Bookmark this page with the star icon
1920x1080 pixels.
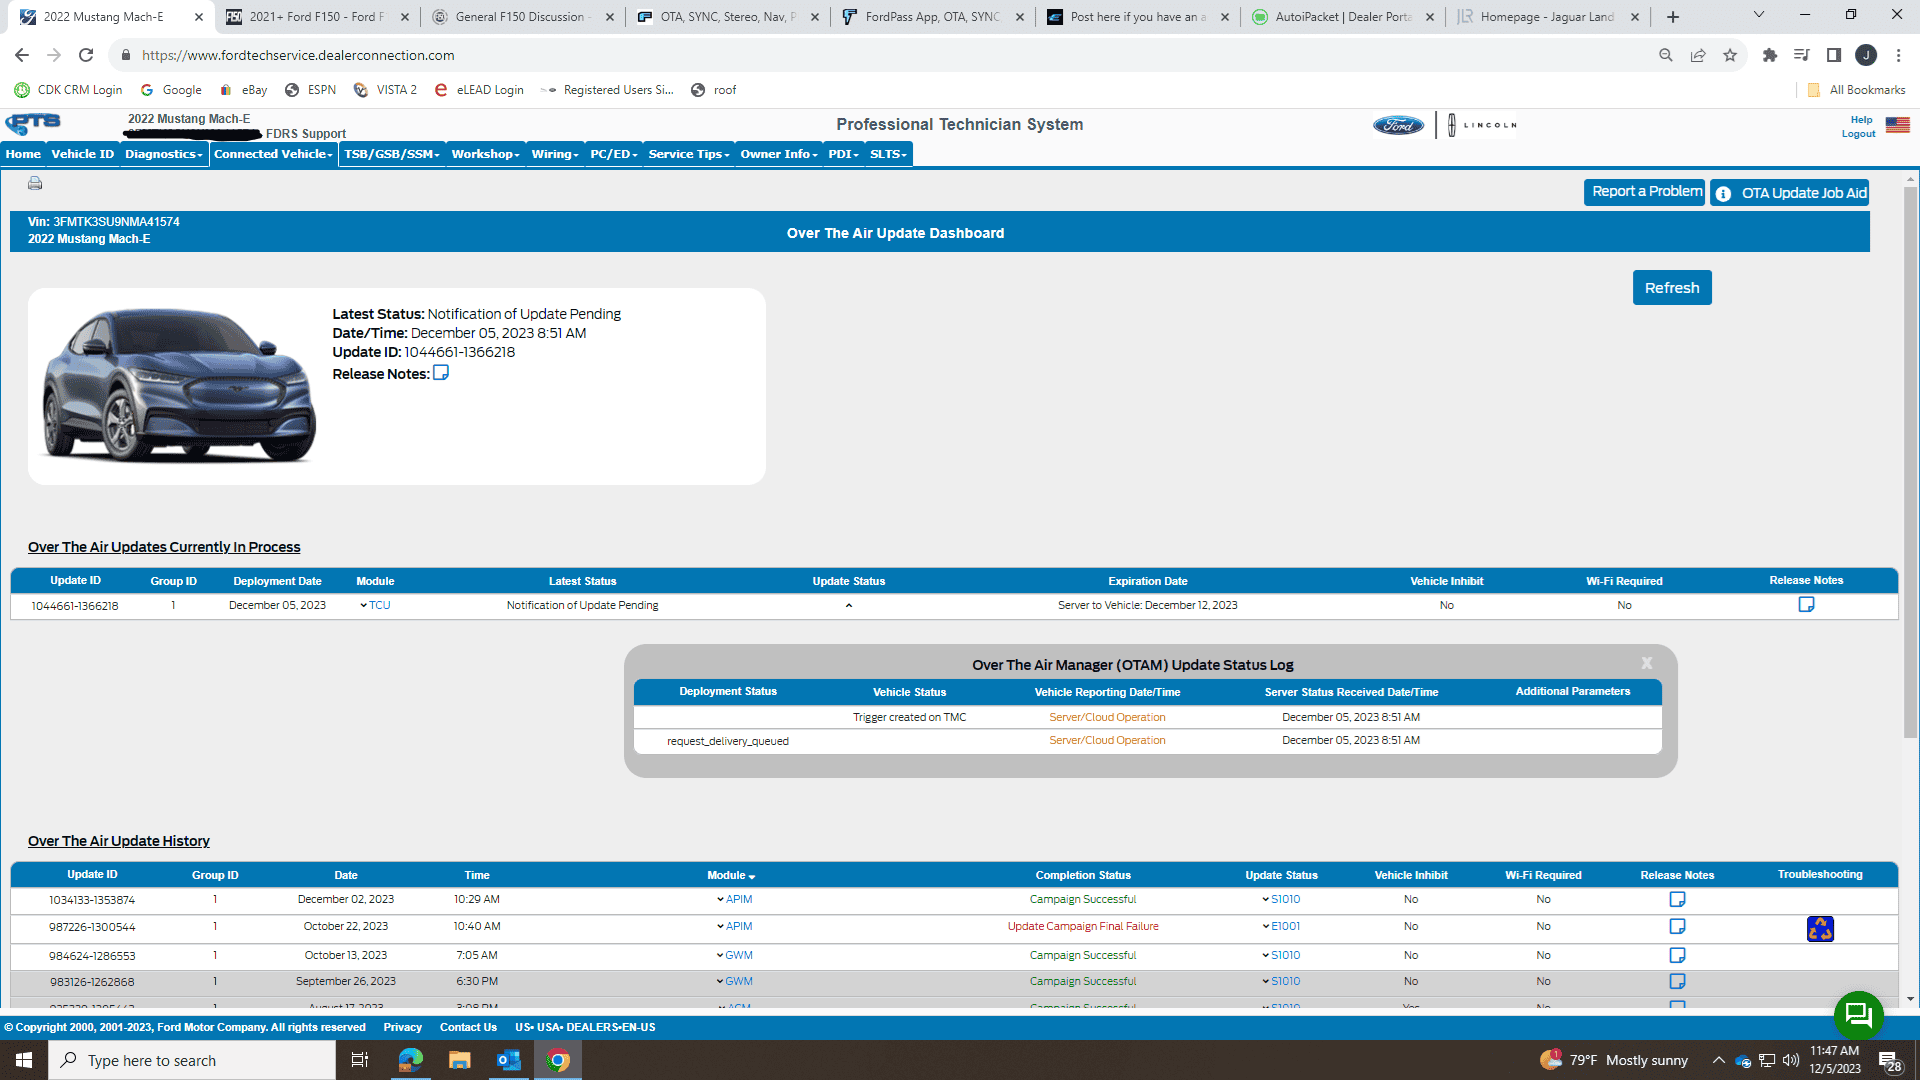pyautogui.click(x=1730, y=56)
